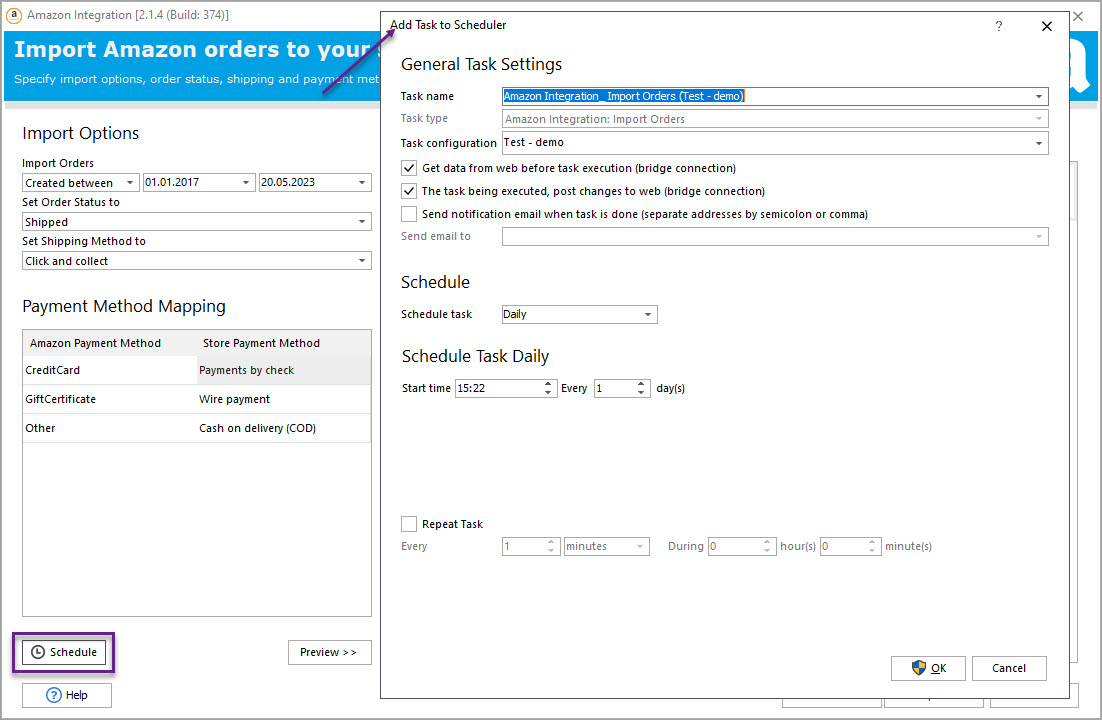Open the Created between import filter dropdown
This screenshot has width=1102, height=720.
click(130, 183)
